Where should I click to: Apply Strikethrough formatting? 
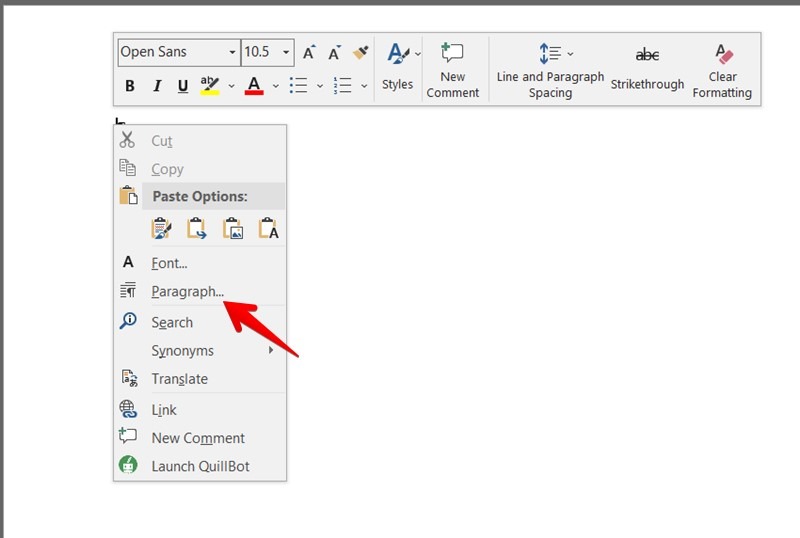click(647, 70)
